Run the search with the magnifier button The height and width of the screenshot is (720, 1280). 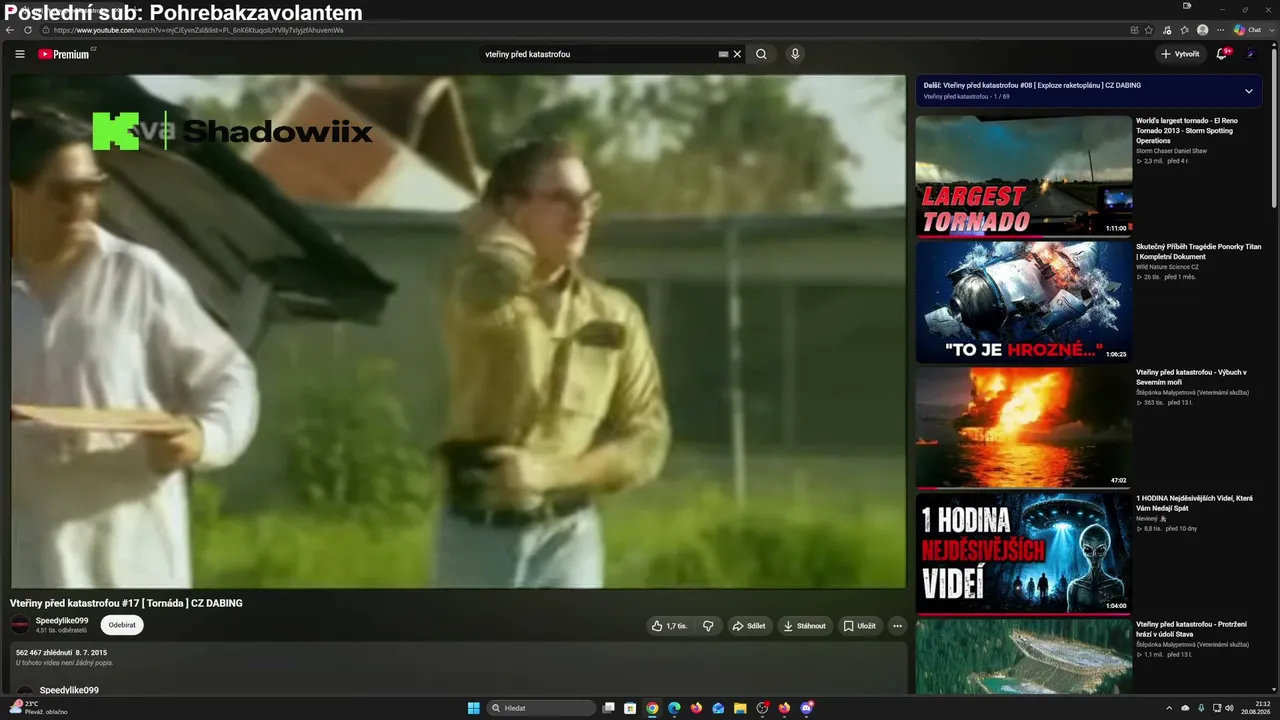point(761,54)
